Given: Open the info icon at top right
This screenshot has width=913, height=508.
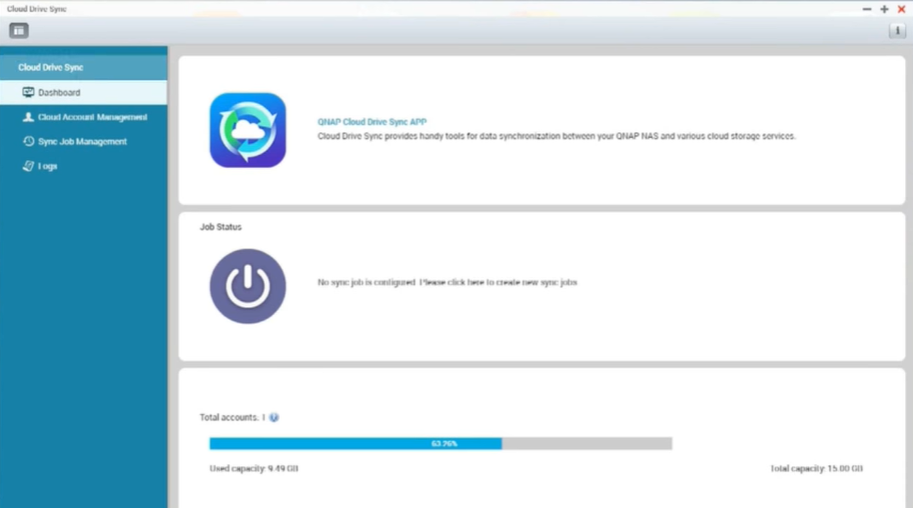Looking at the screenshot, I should coord(897,30).
